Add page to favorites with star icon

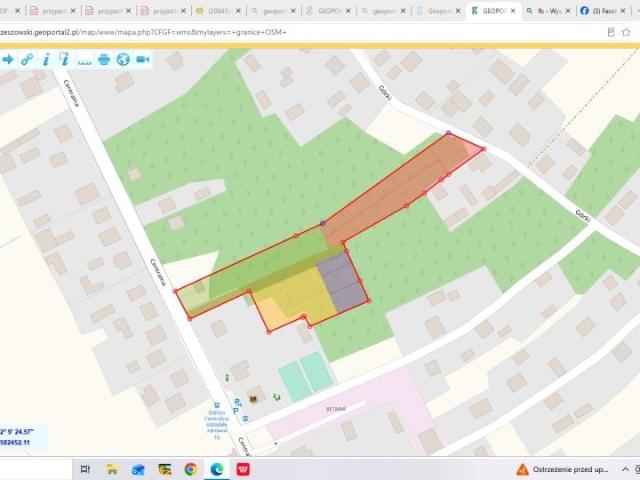tap(626, 32)
